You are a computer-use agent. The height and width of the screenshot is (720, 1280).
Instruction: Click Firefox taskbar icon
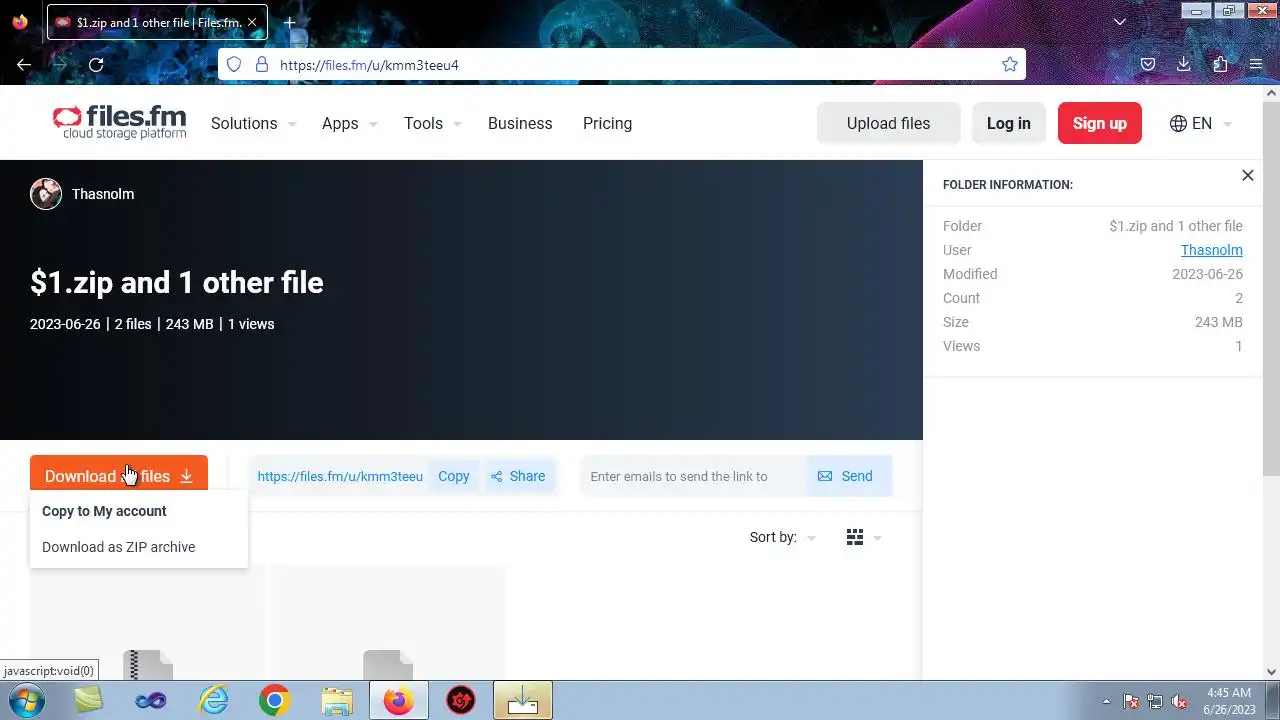(398, 701)
